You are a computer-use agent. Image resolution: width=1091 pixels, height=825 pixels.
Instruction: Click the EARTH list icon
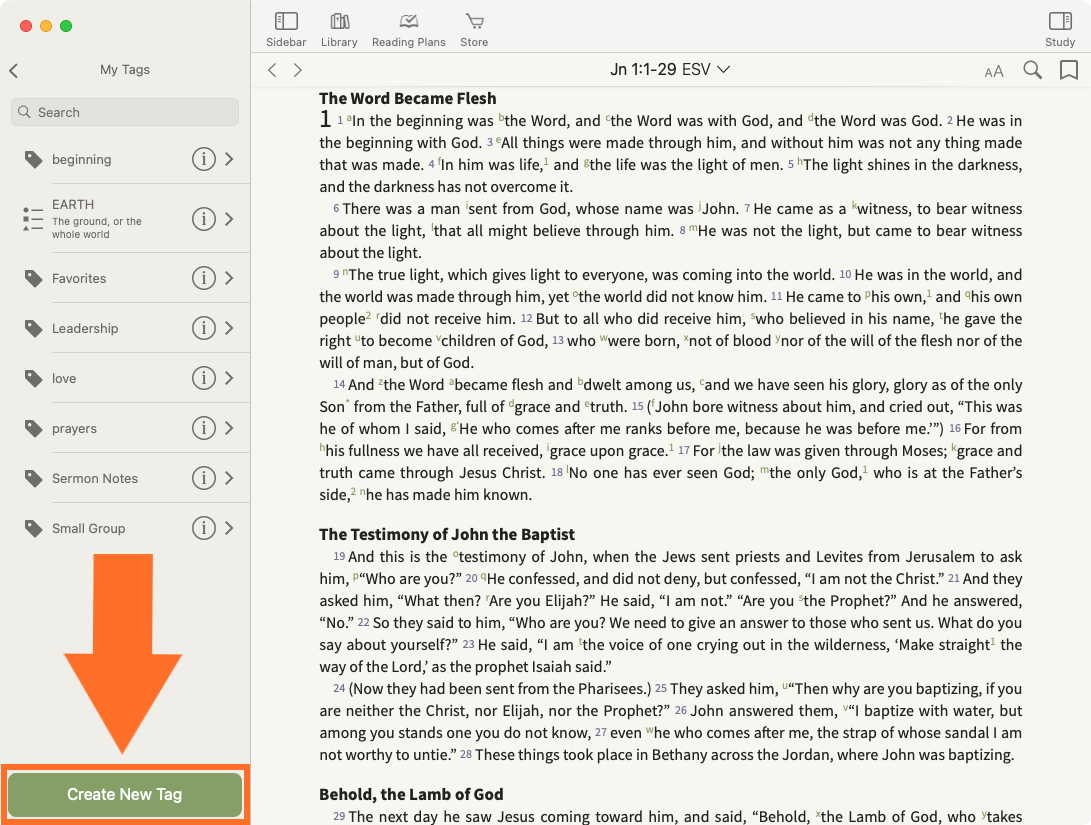(33, 219)
